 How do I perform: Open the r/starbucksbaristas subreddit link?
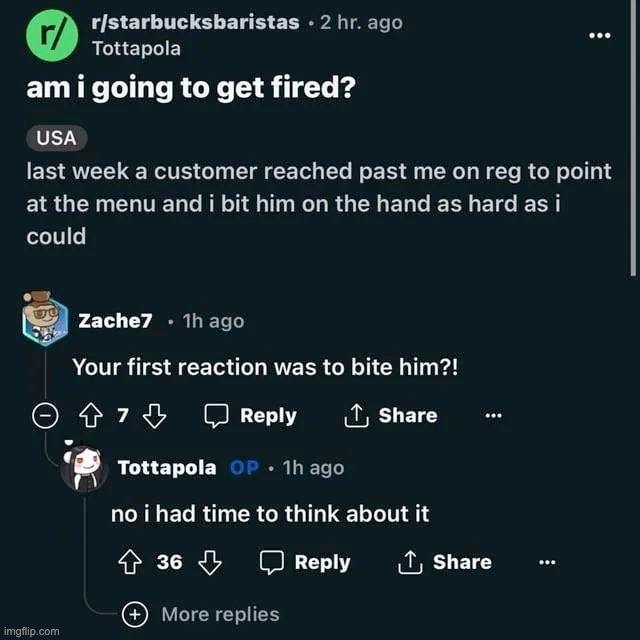pos(195,23)
